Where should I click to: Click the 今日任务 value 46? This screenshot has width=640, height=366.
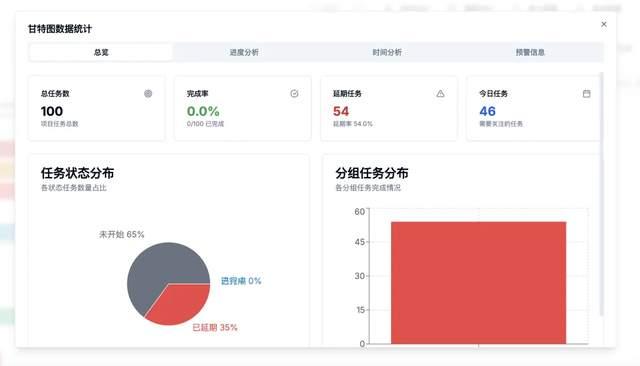[x=487, y=111]
